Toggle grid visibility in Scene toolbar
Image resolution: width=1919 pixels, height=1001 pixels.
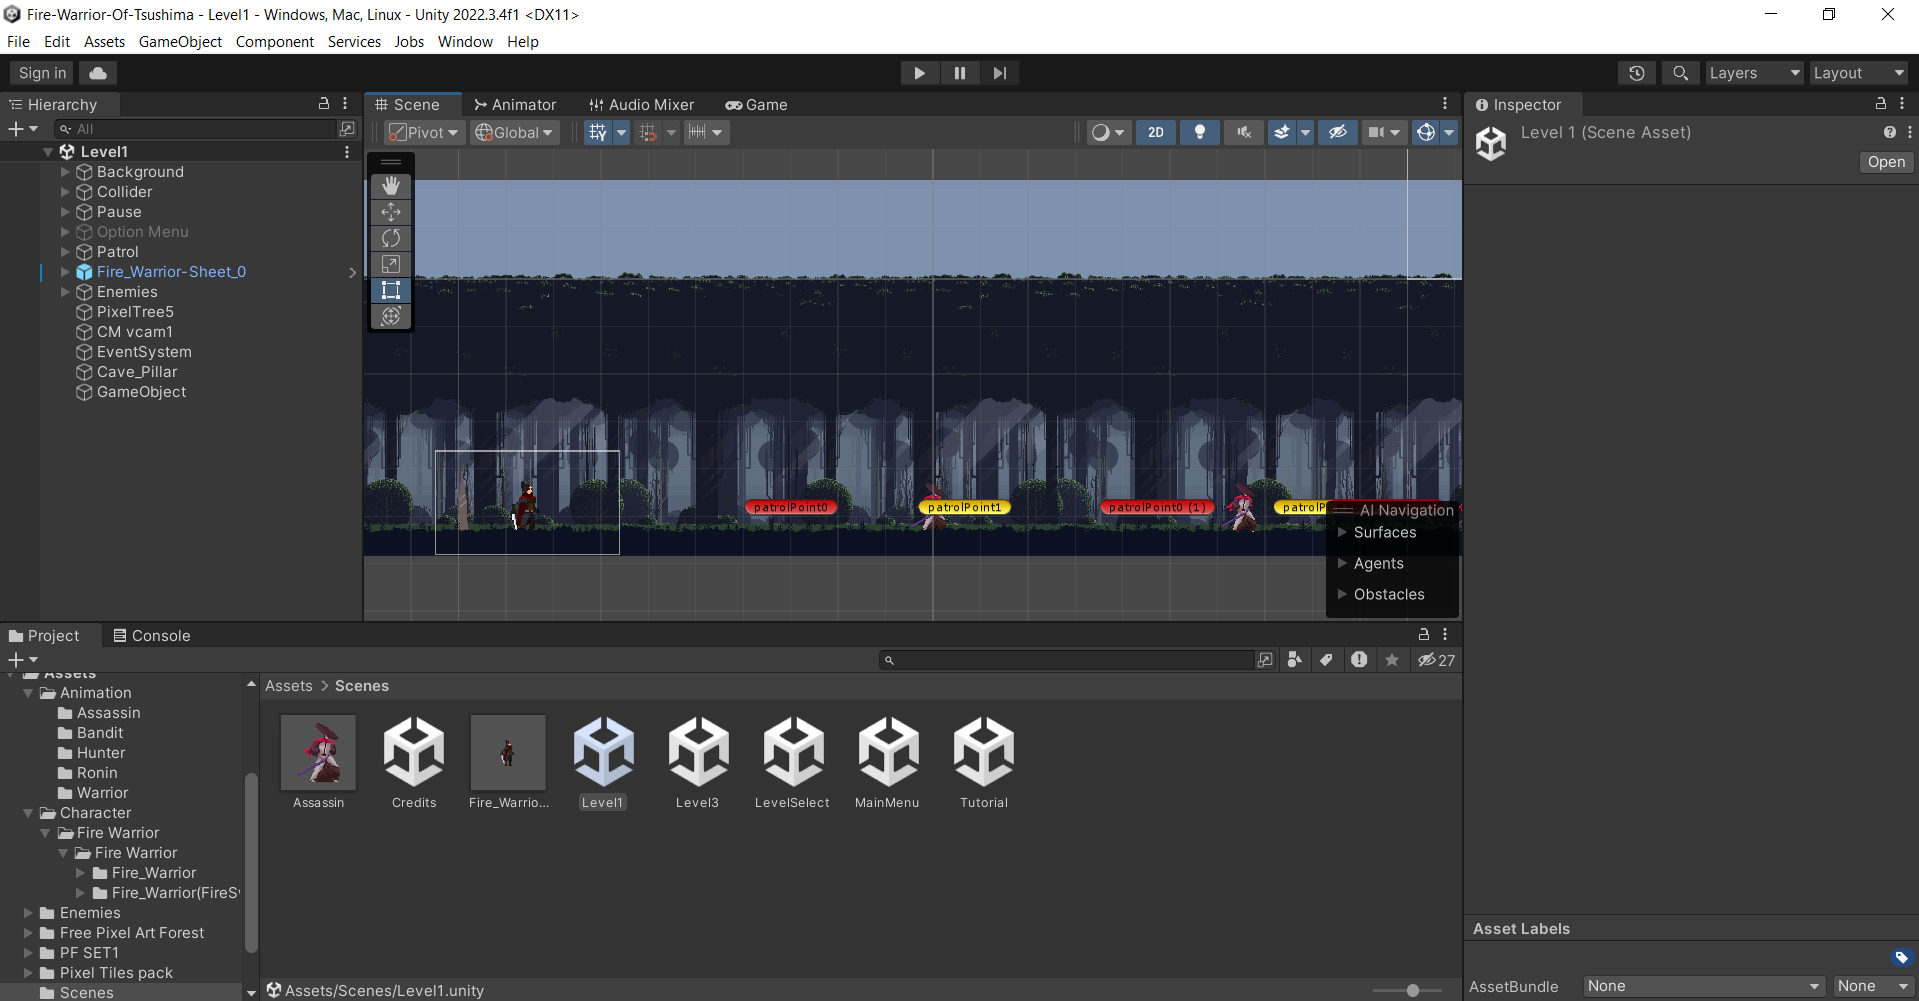(598, 133)
